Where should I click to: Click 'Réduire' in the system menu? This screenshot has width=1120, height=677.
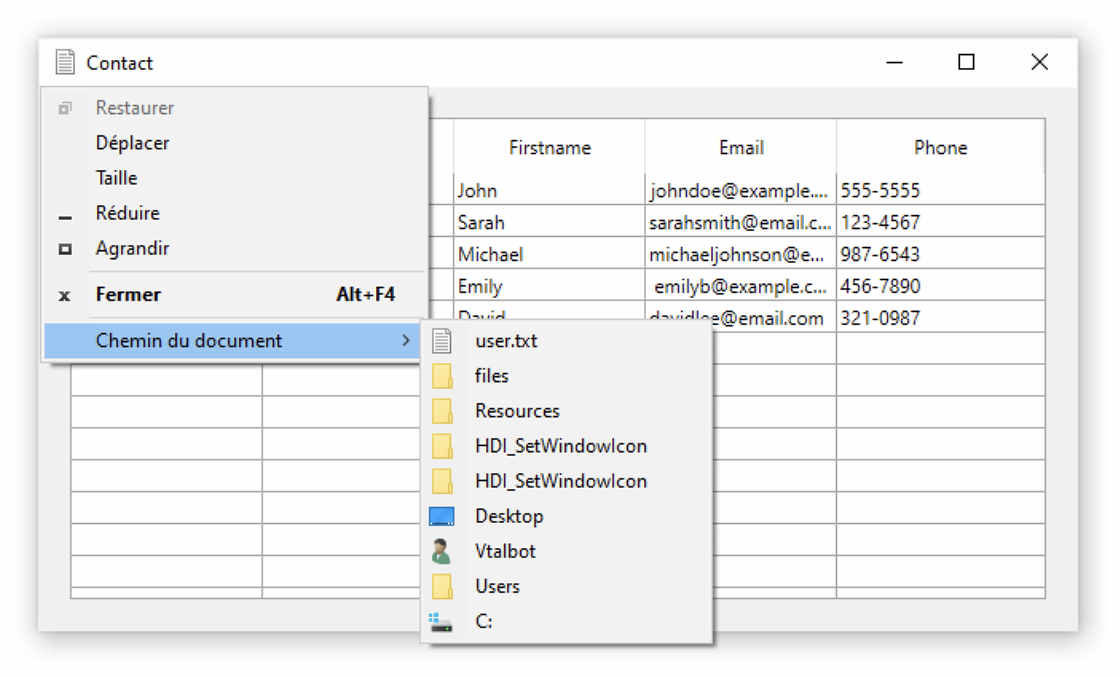click(x=128, y=213)
